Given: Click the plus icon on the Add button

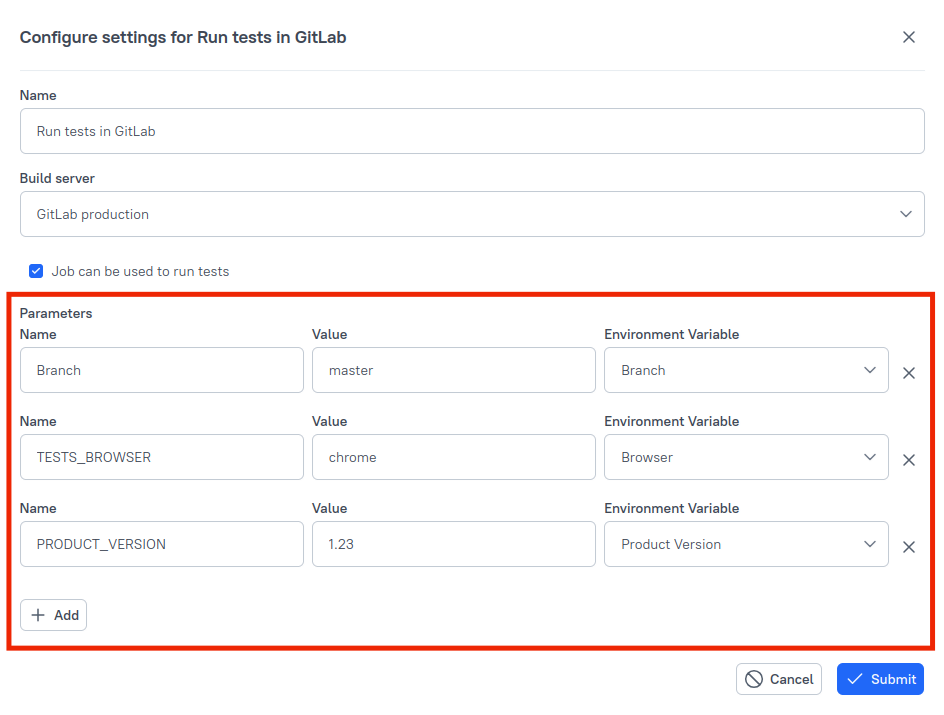Looking at the screenshot, I should (40, 615).
